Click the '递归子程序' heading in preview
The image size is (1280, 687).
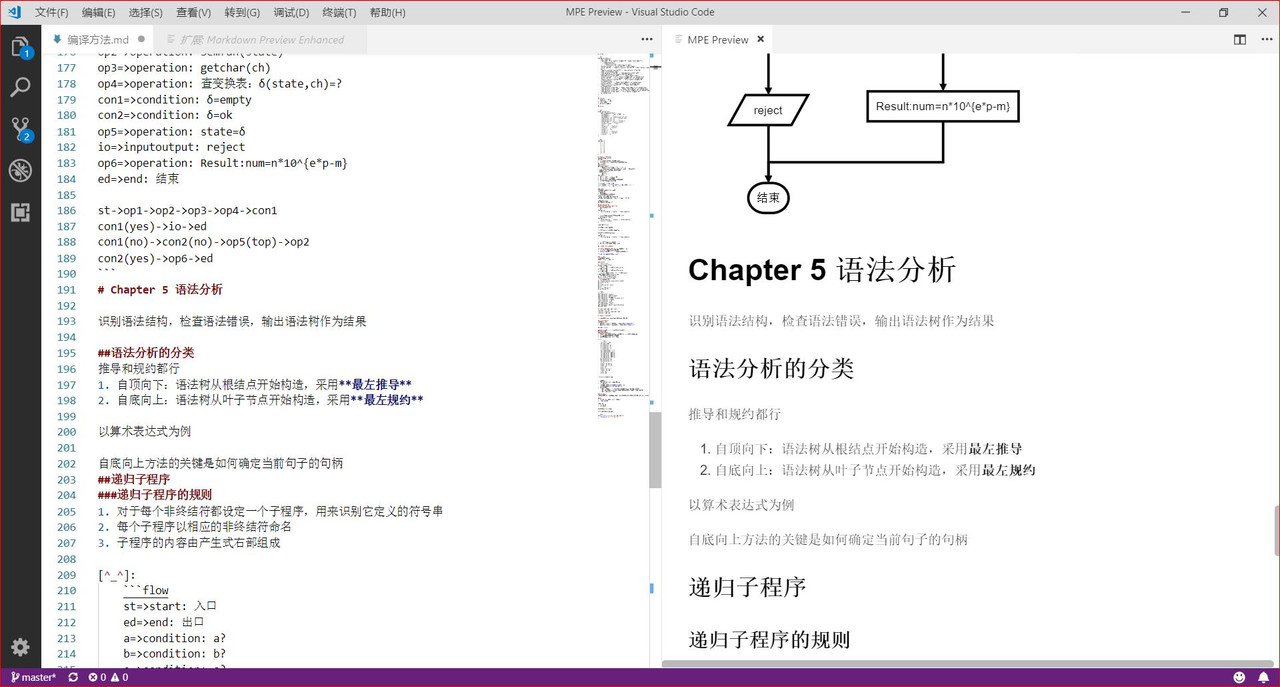coord(747,587)
